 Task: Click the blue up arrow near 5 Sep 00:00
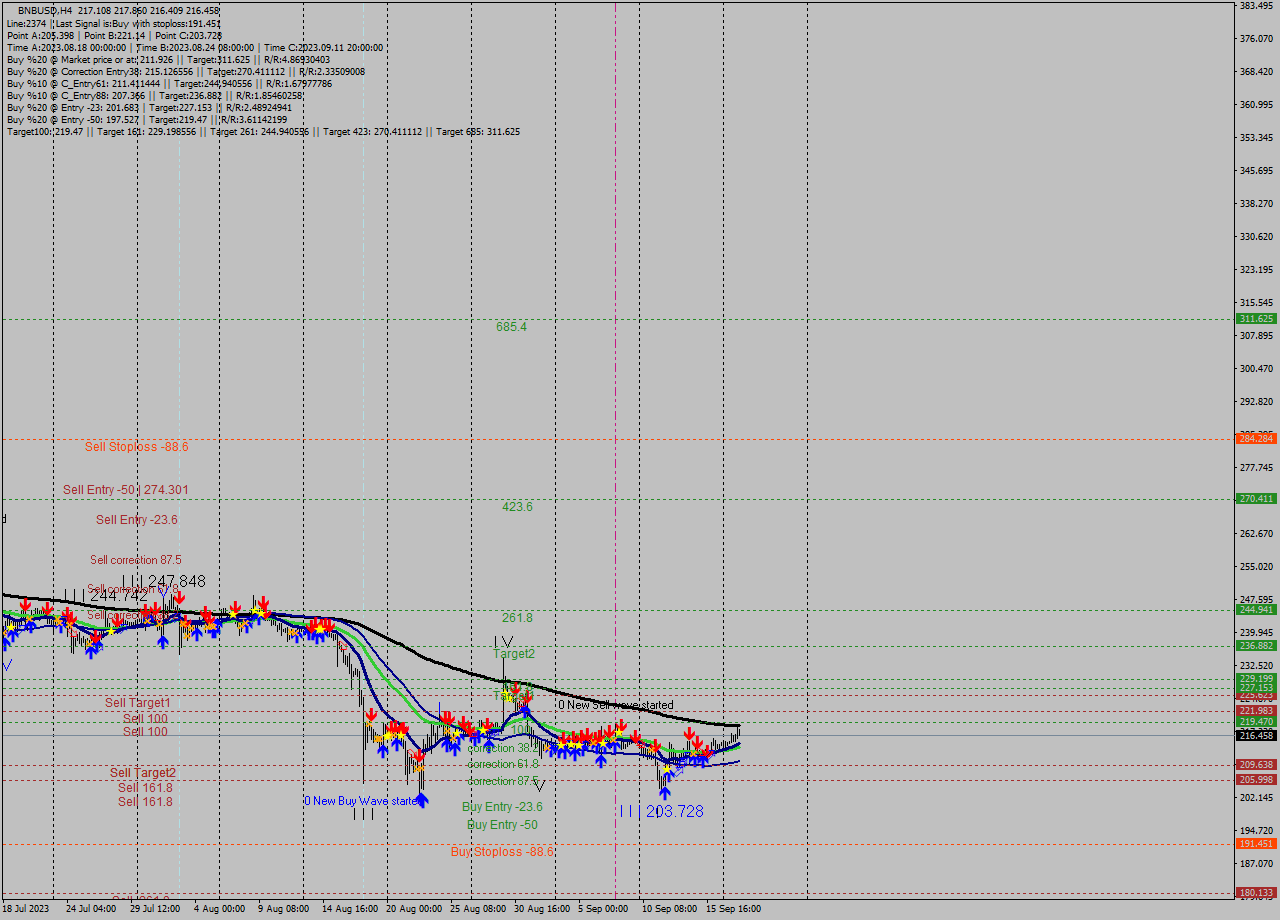[x=600, y=760]
